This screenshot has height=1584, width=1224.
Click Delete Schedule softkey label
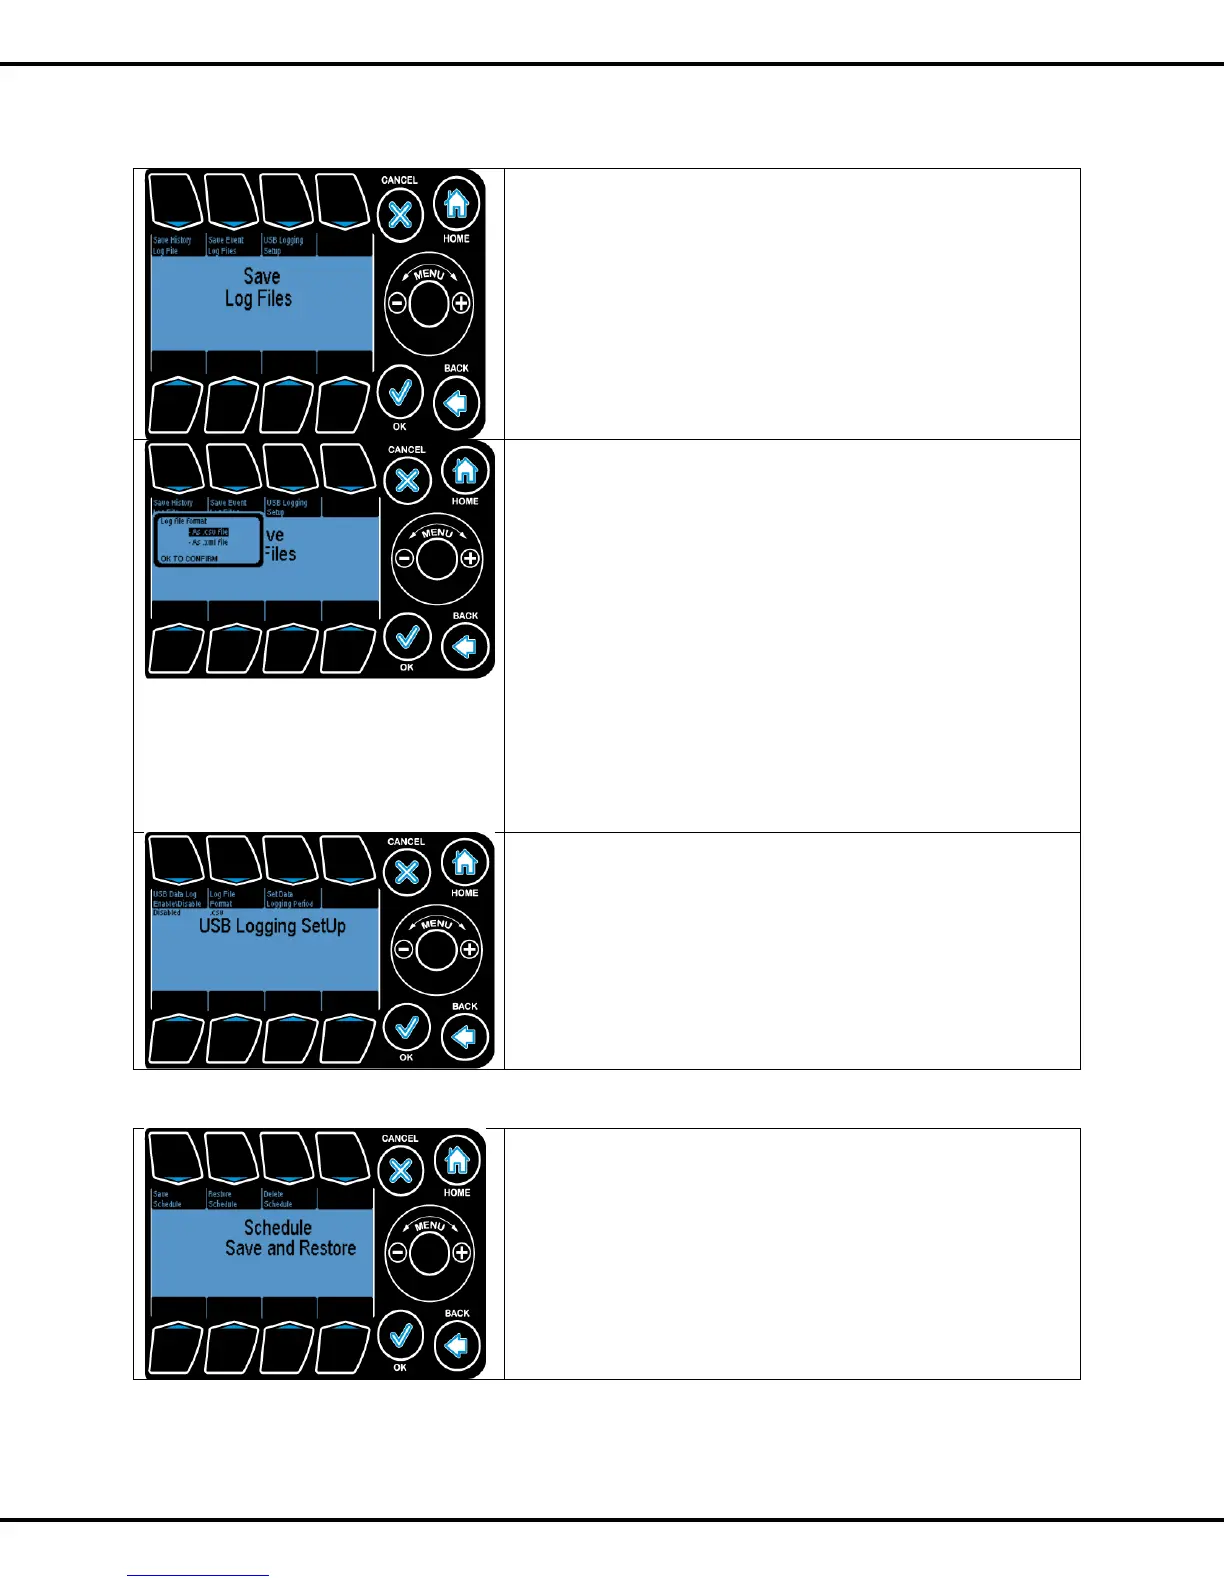pyautogui.click(x=278, y=1199)
